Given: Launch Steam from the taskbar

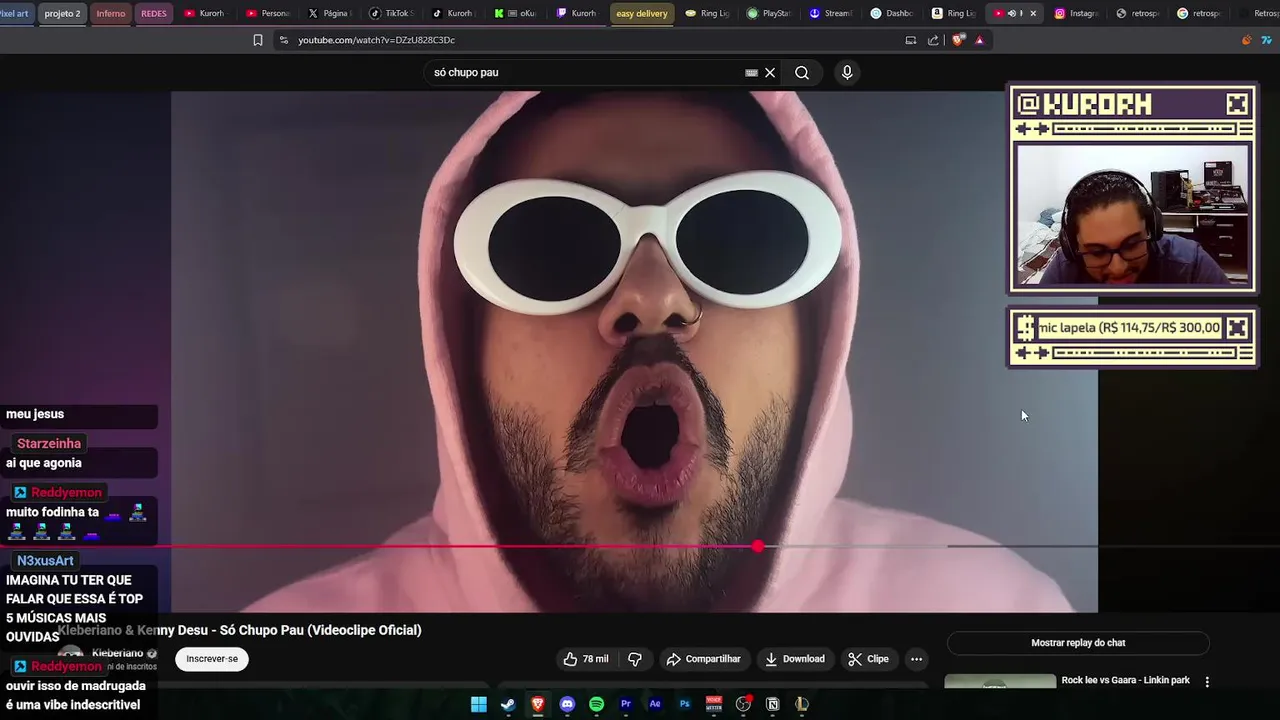Looking at the screenshot, I should tap(508, 704).
